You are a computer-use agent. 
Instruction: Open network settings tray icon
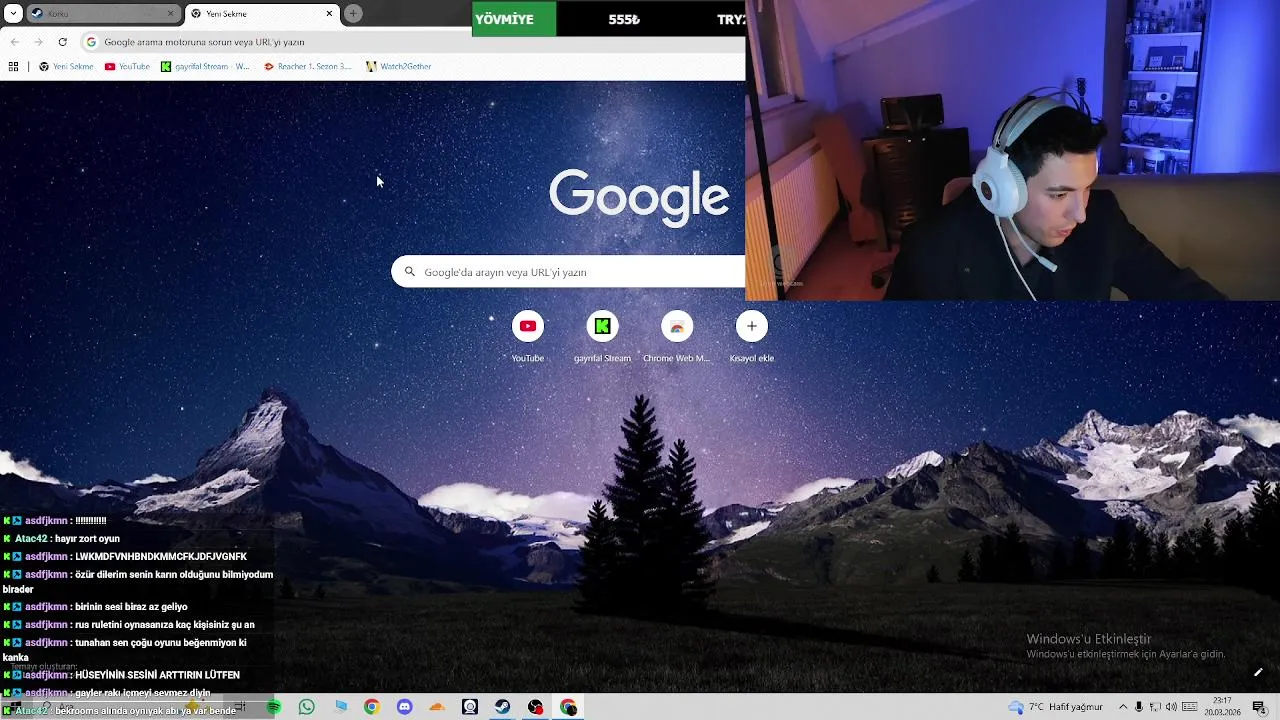pyautogui.click(x=1155, y=707)
